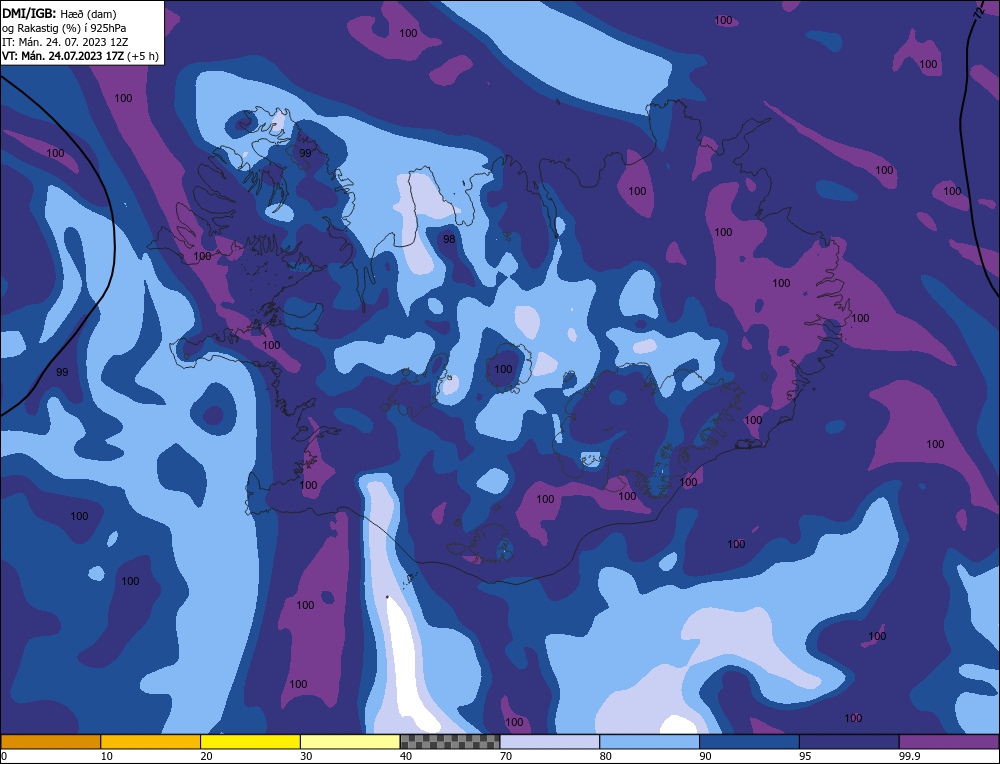The image size is (1000, 764).
Task: Click the "DMI/IGB: Hæð (dam)" title line
Action: [x=59, y=13]
